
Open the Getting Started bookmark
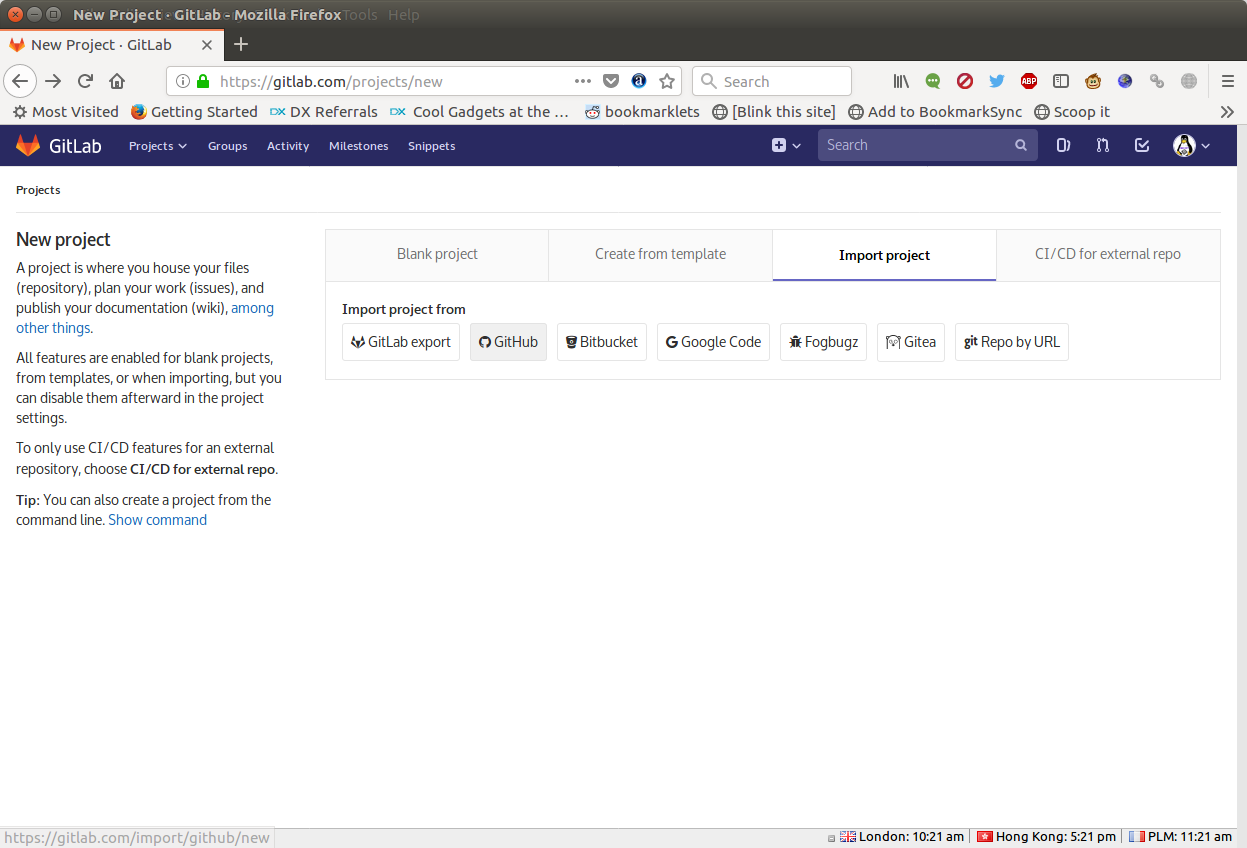pyautogui.click(x=195, y=112)
